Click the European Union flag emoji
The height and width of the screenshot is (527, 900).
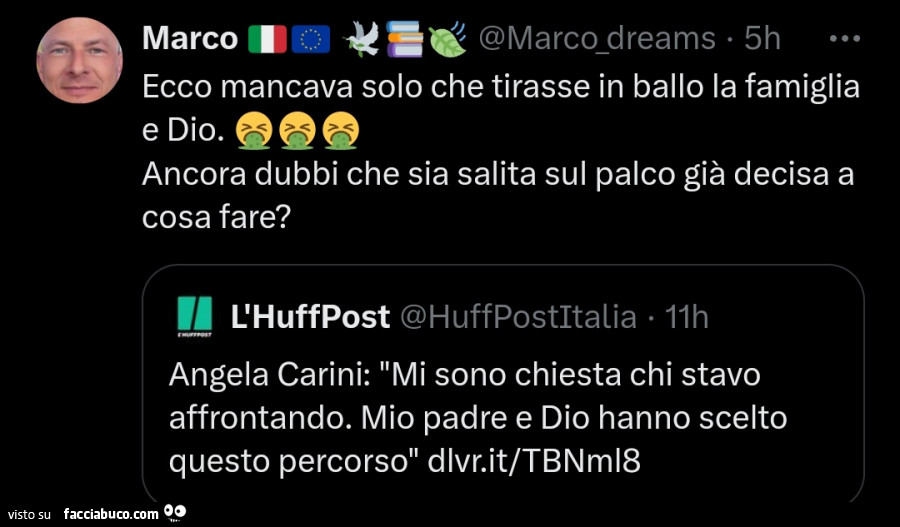(x=311, y=39)
